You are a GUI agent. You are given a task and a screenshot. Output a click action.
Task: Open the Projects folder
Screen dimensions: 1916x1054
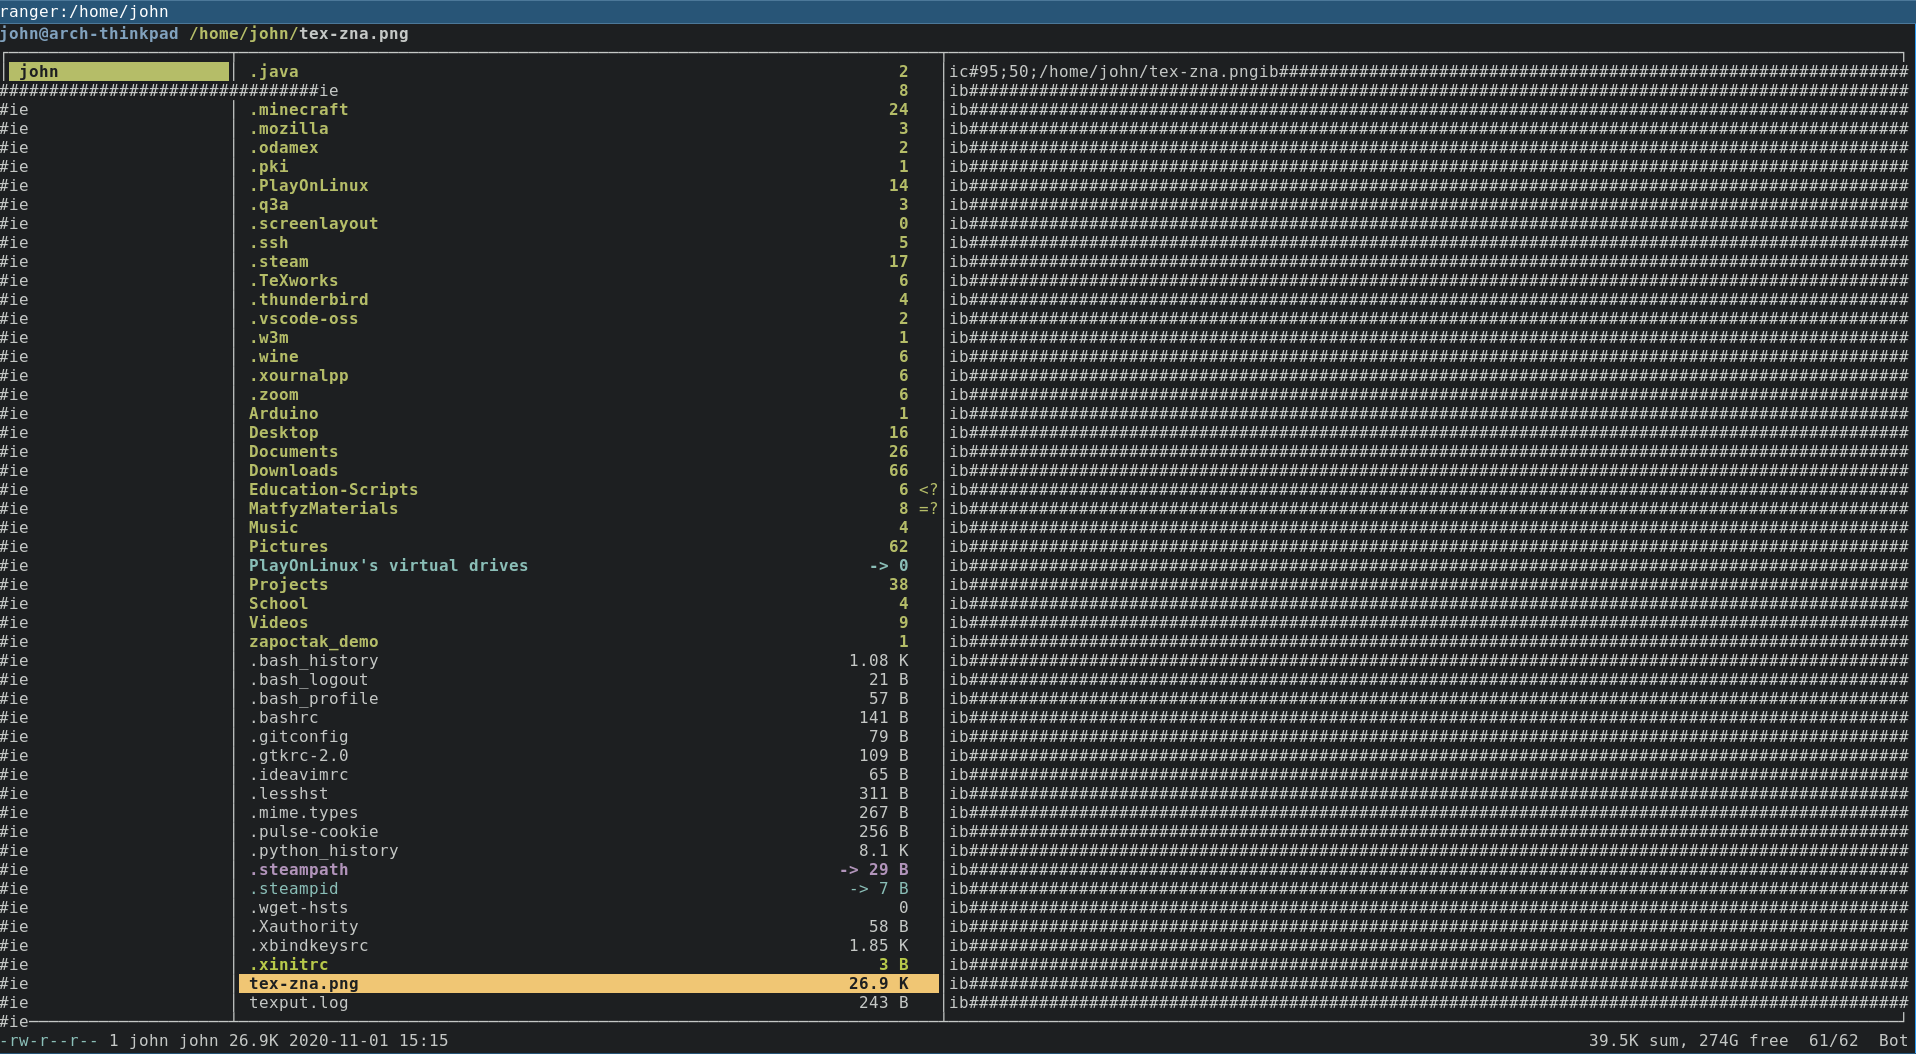coord(588,584)
